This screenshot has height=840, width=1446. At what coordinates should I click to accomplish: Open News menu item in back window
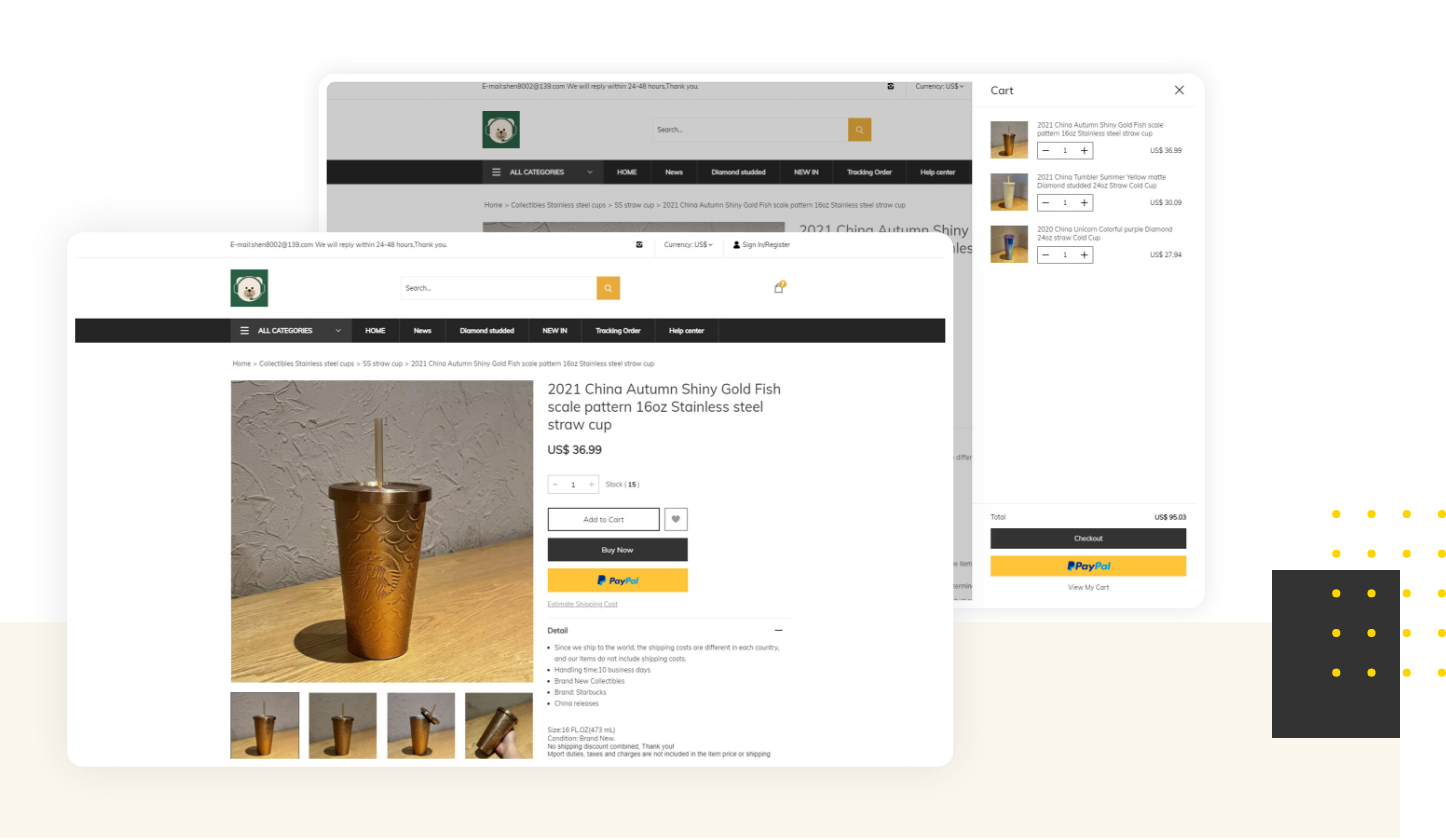pos(674,172)
